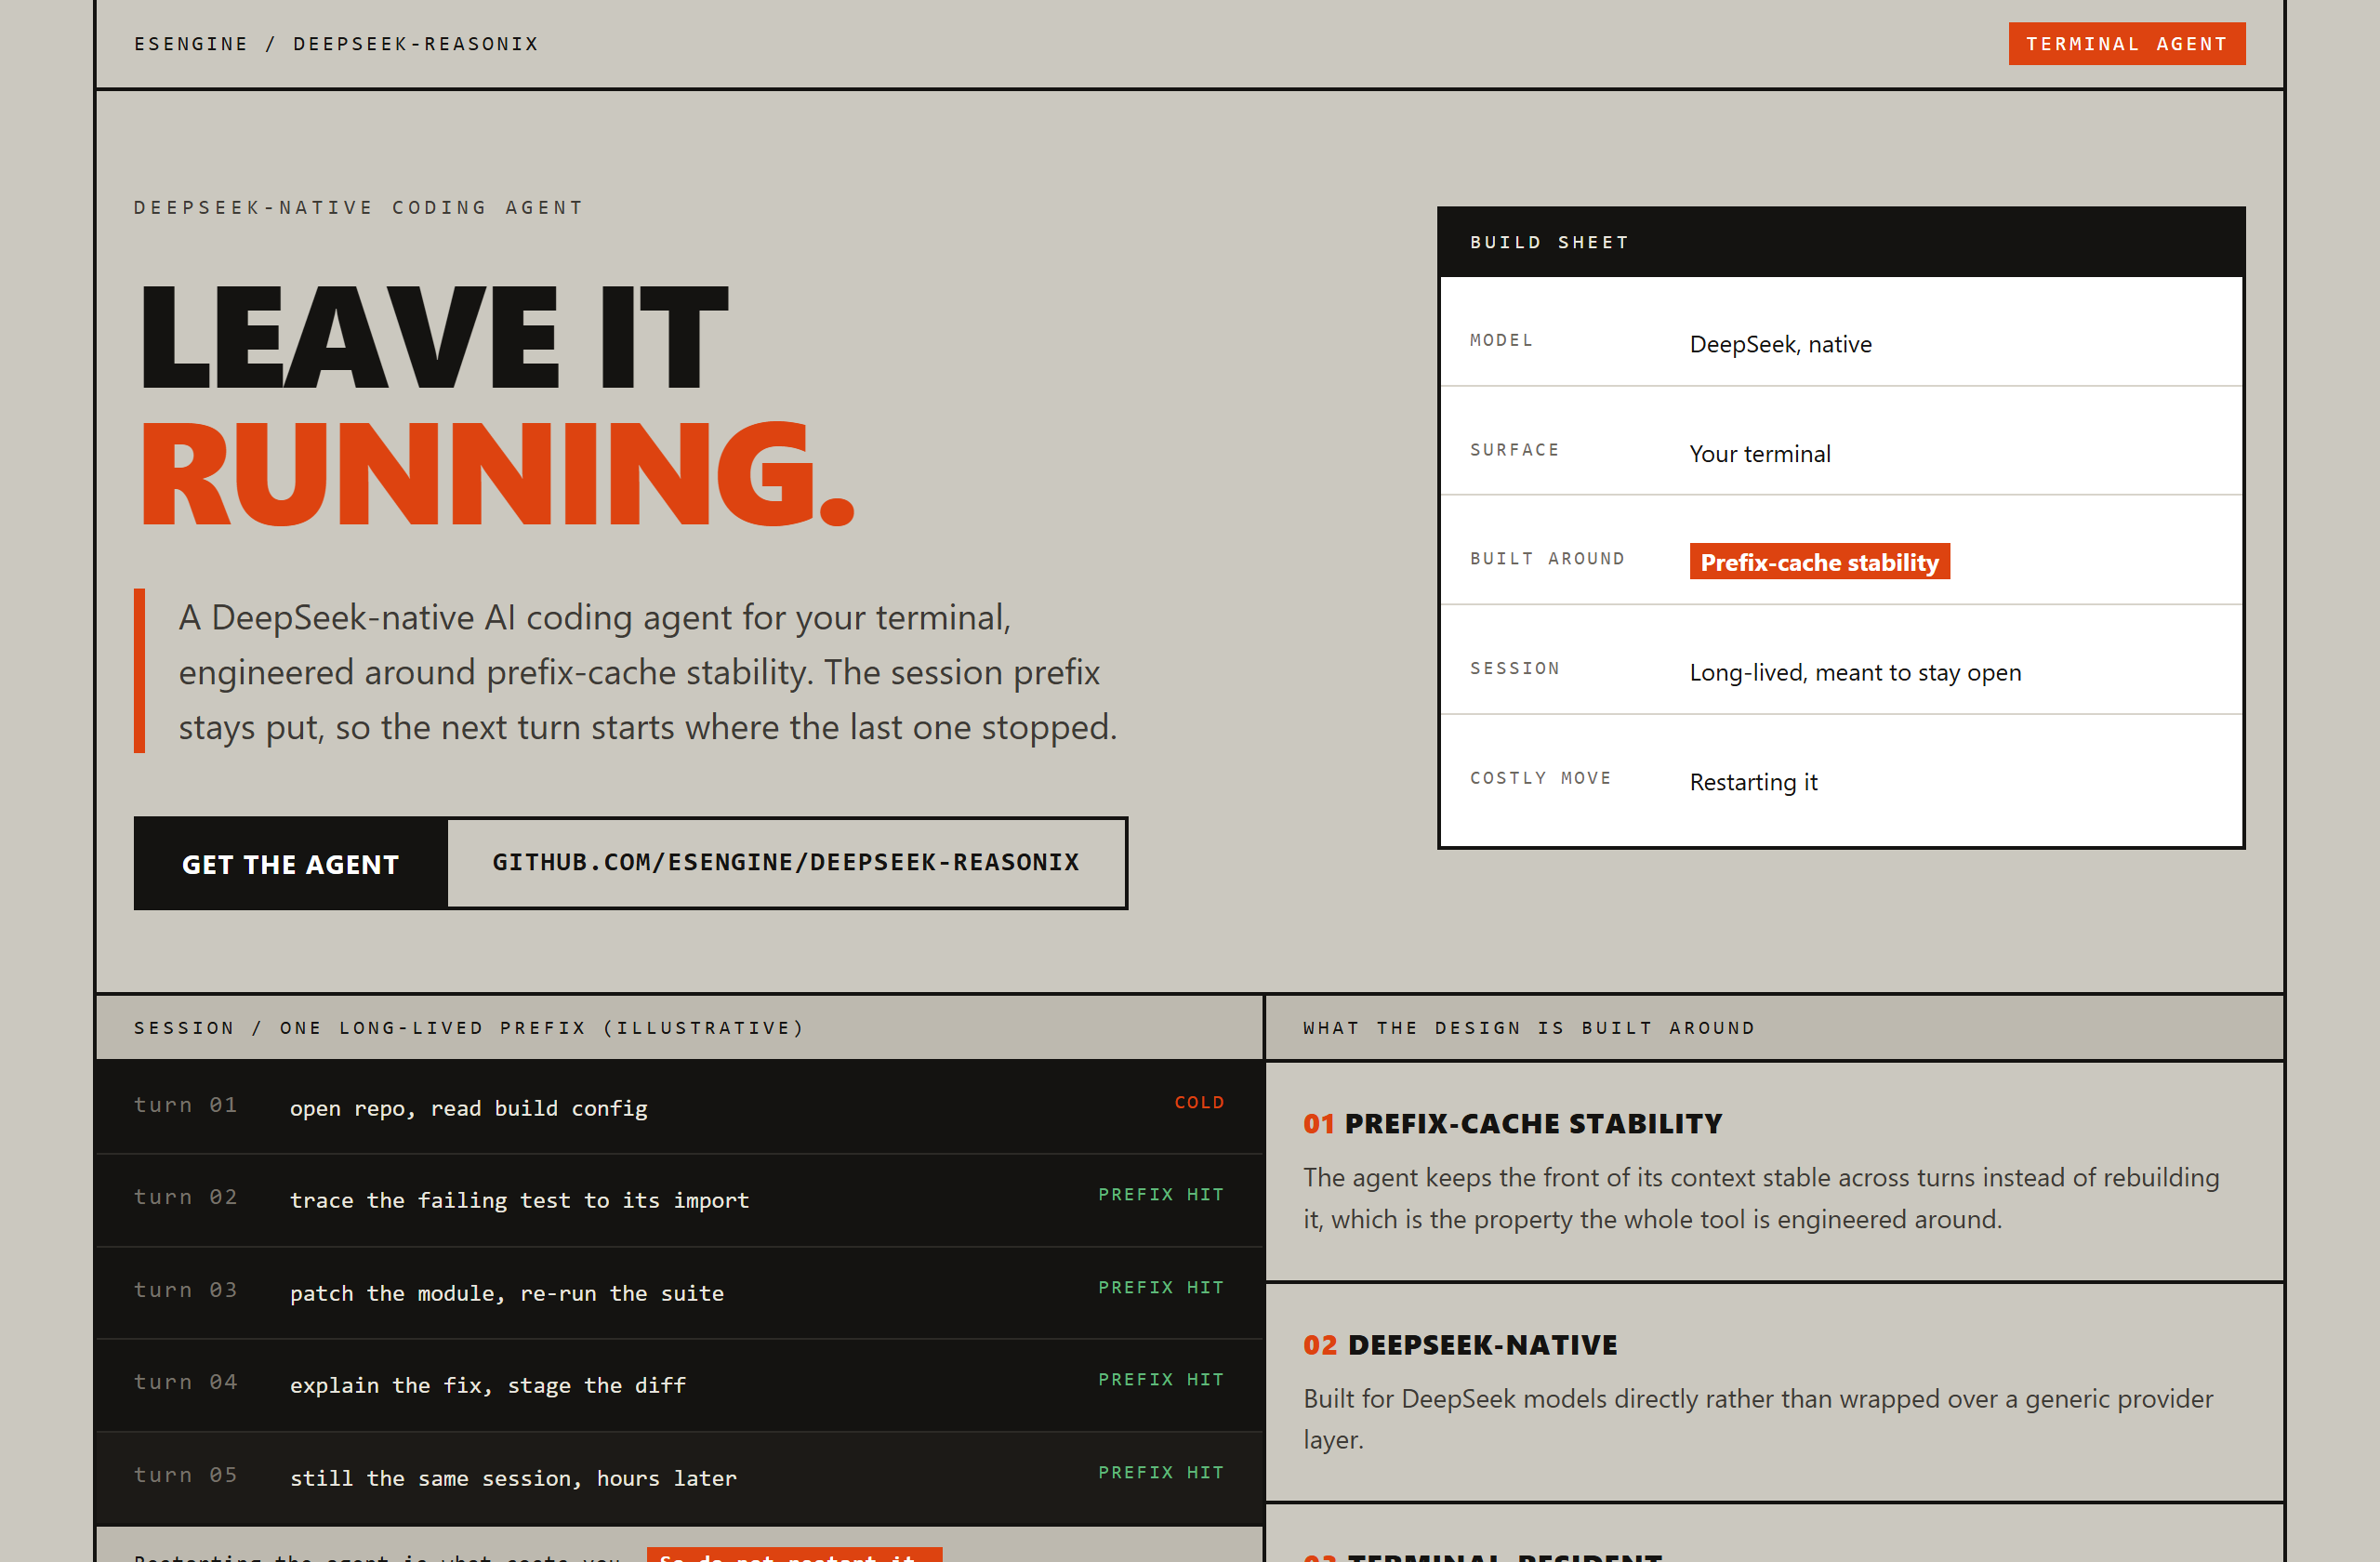Click 'trace the failing test to its import'

[x=519, y=1200]
